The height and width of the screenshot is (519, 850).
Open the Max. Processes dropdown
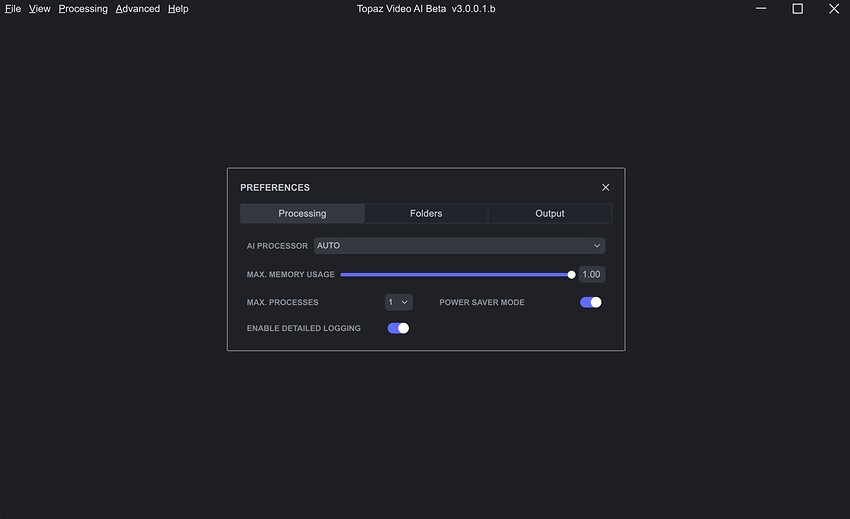398,302
